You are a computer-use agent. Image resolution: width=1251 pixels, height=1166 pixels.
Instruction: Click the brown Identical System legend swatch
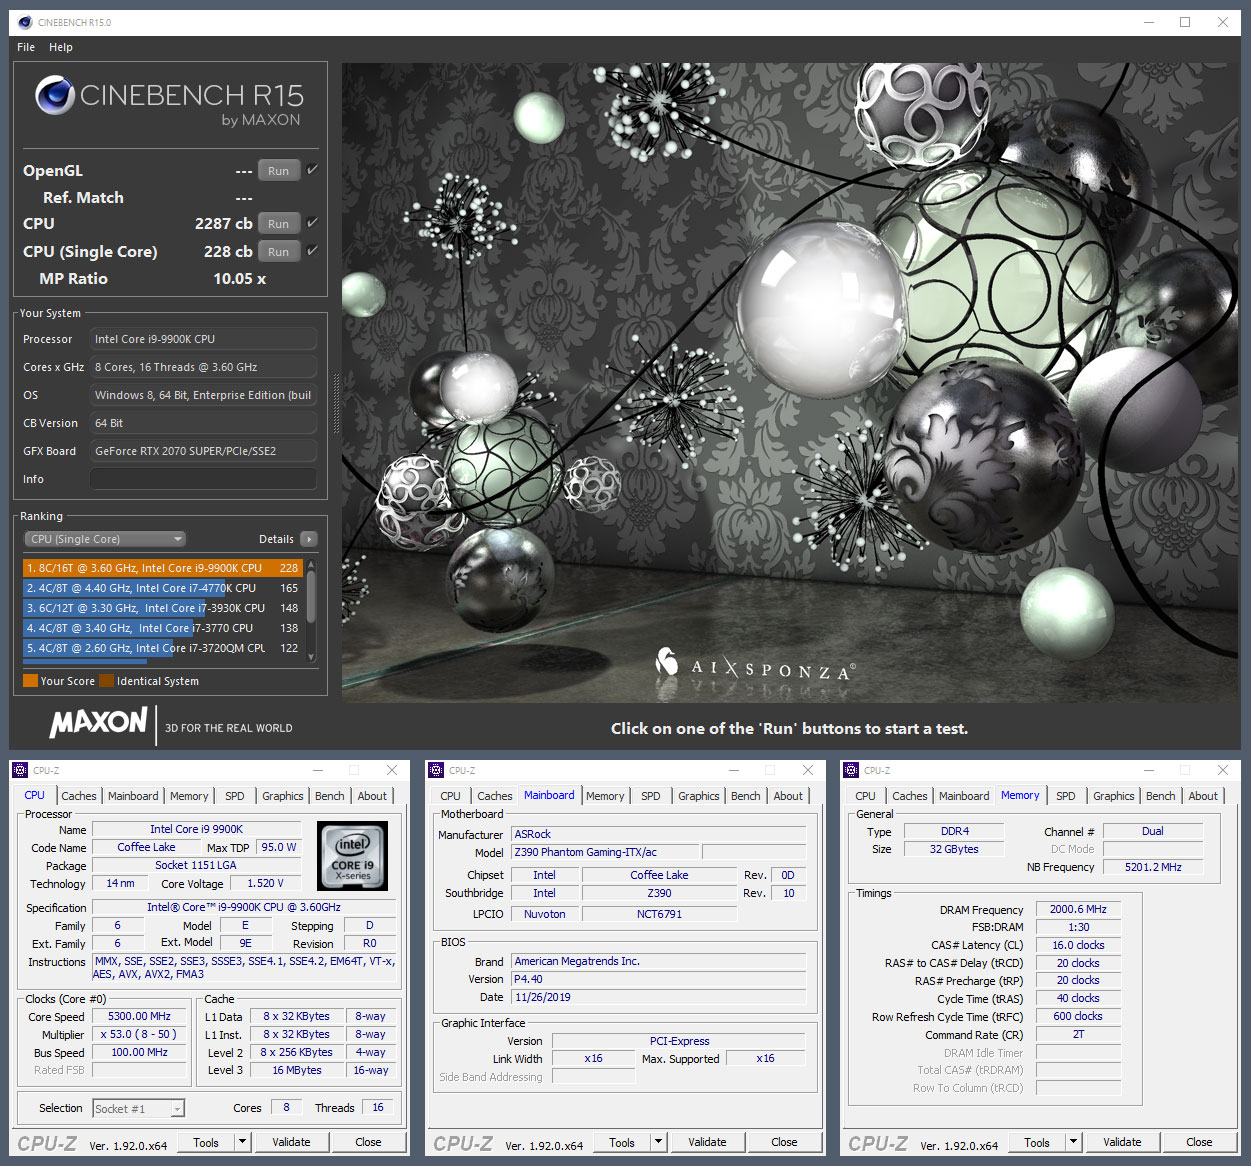point(106,681)
